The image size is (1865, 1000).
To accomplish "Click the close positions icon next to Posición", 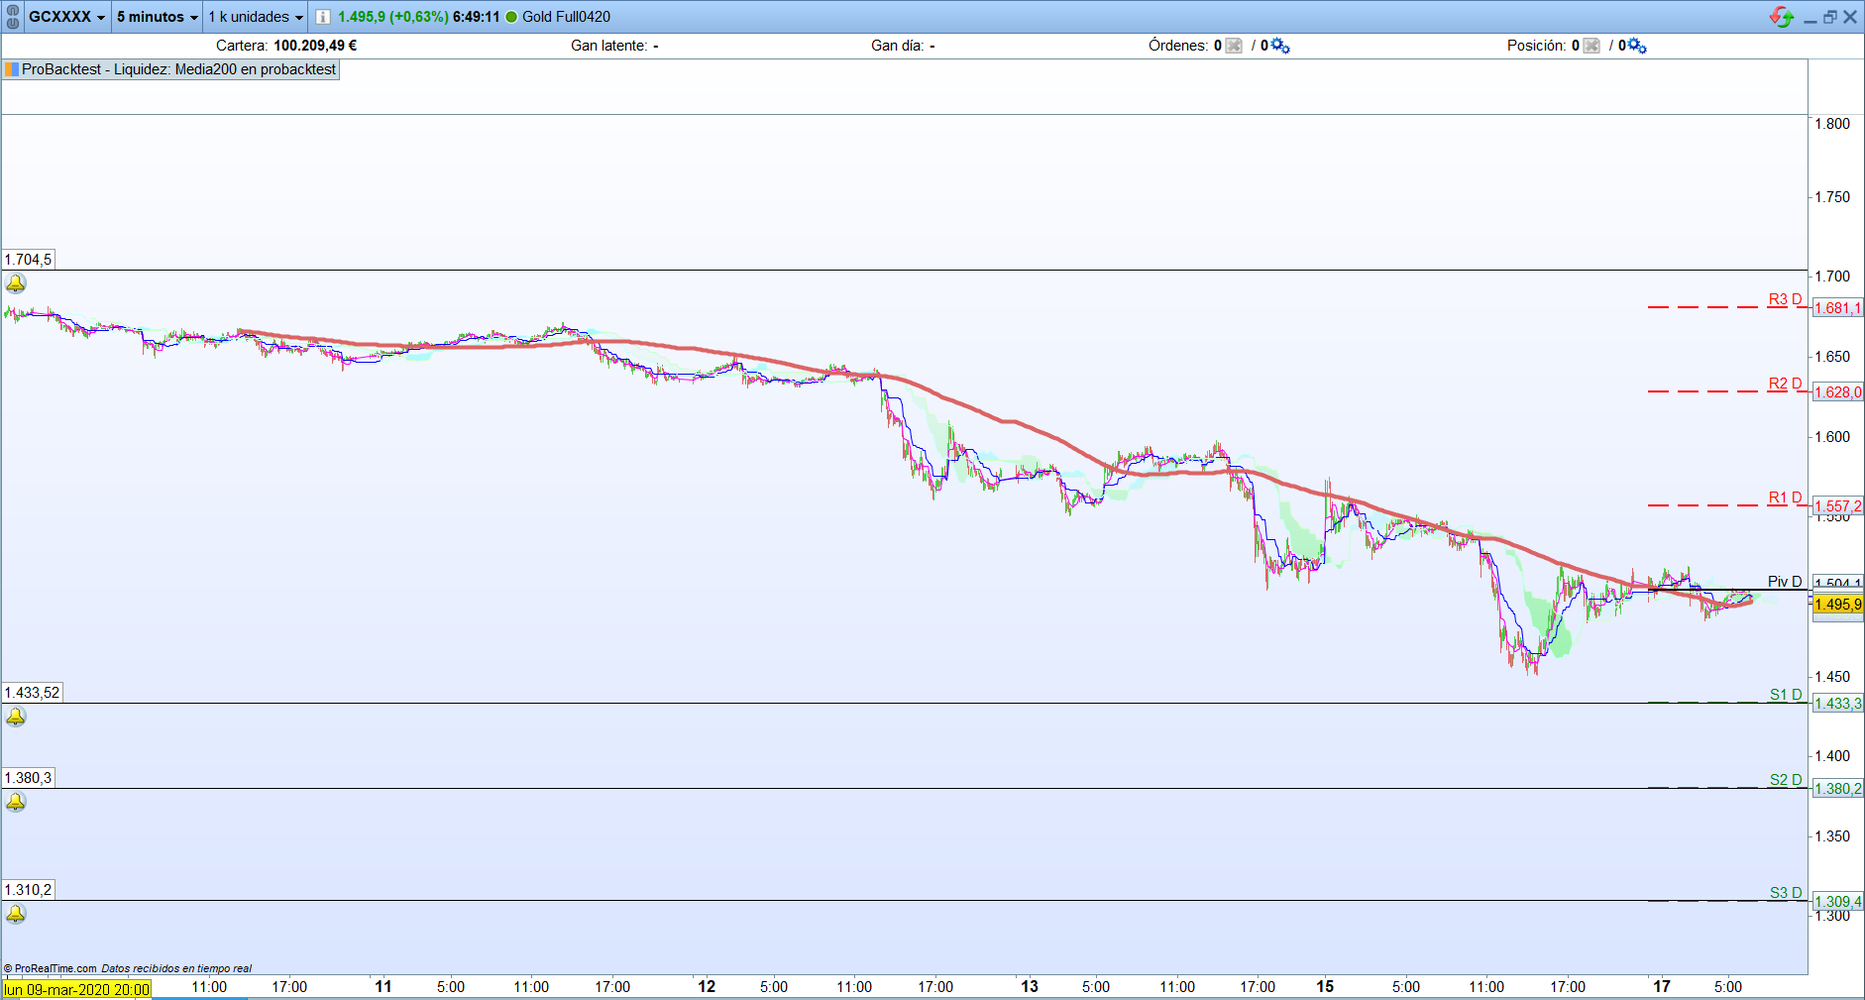I will click(x=1592, y=45).
